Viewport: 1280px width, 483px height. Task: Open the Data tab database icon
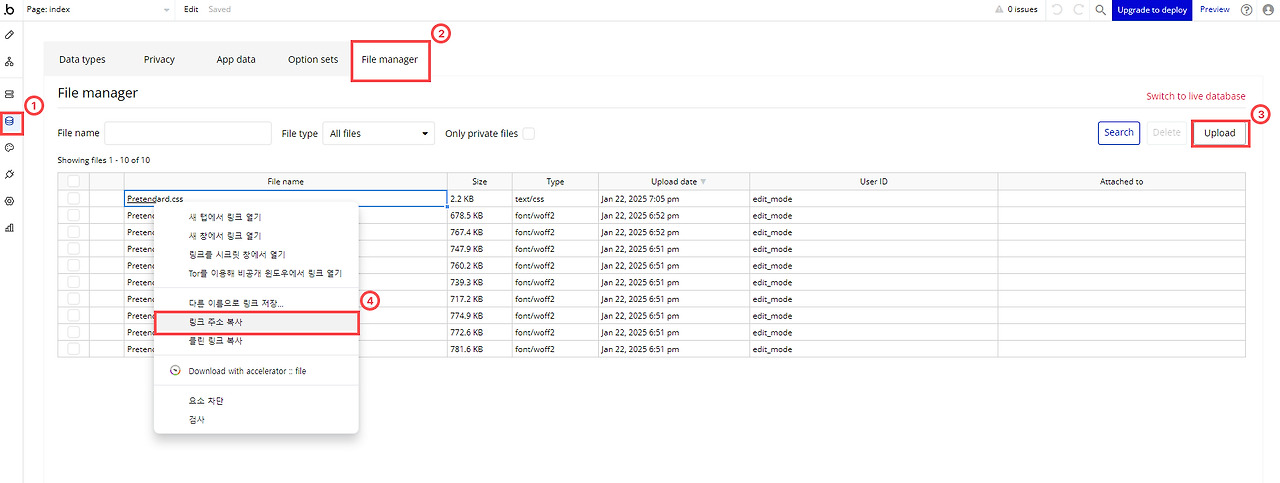[x=10, y=122]
